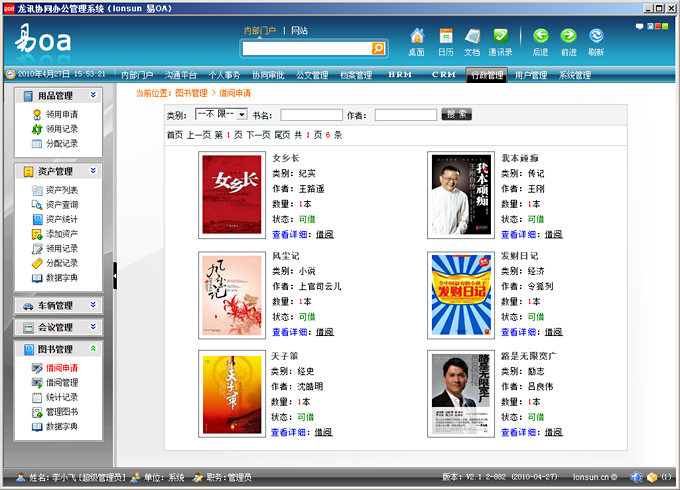
Task: Click the 借阅管理 icon in sidebar
Action: point(37,383)
